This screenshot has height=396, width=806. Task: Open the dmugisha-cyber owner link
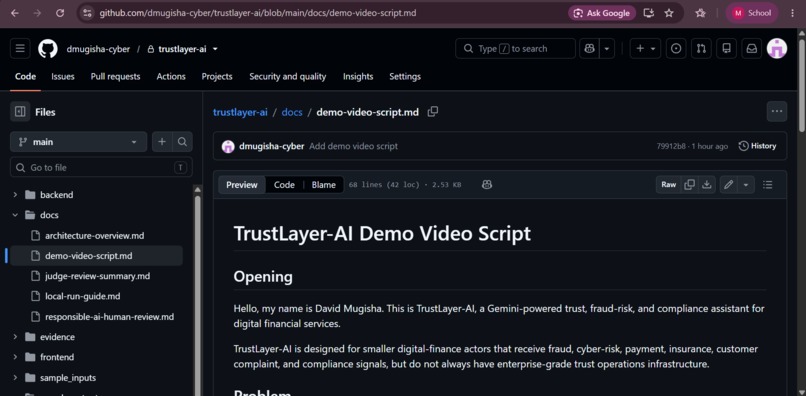point(98,49)
